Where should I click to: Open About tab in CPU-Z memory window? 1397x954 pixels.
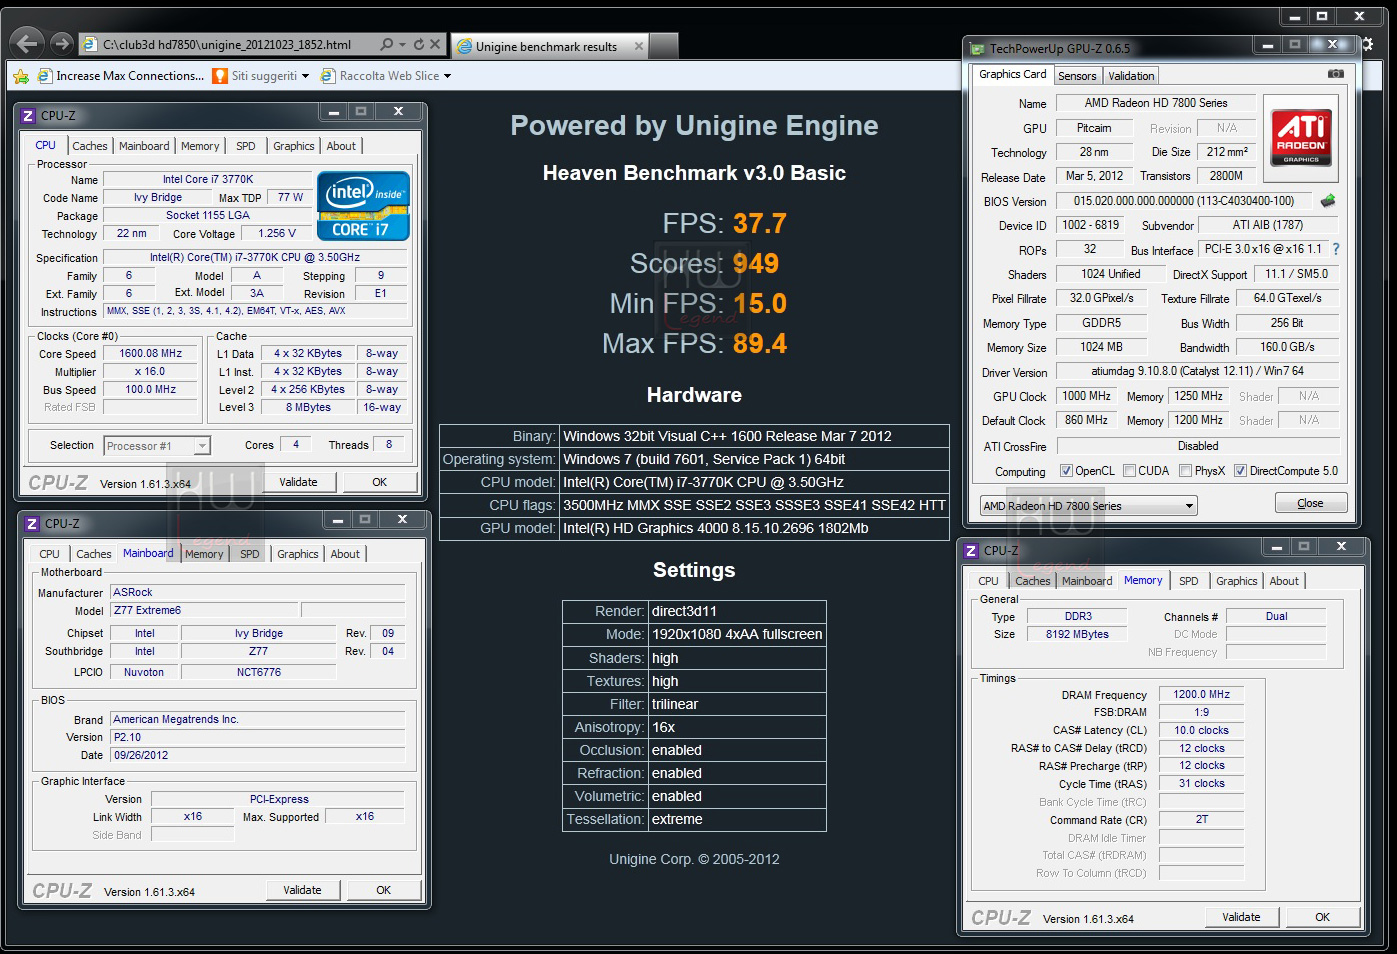tap(1285, 581)
